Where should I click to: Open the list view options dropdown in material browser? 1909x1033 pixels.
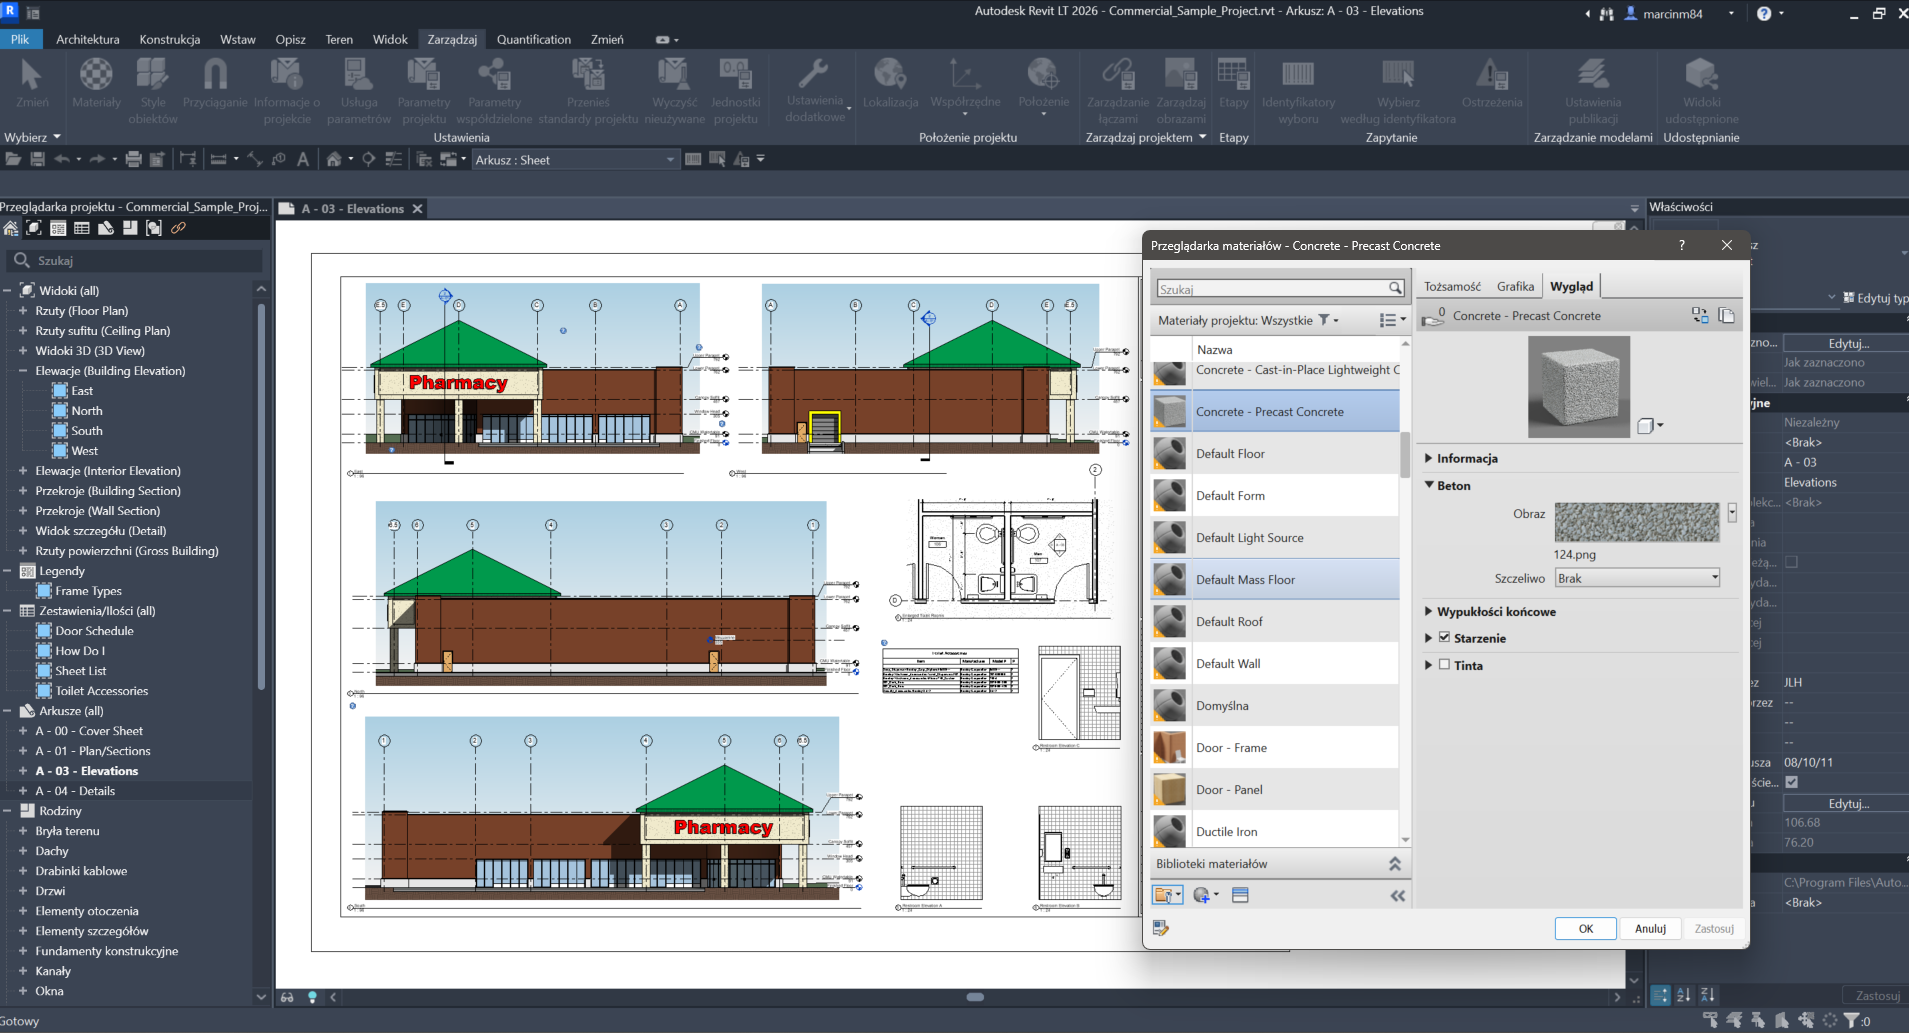coord(1392,320)
